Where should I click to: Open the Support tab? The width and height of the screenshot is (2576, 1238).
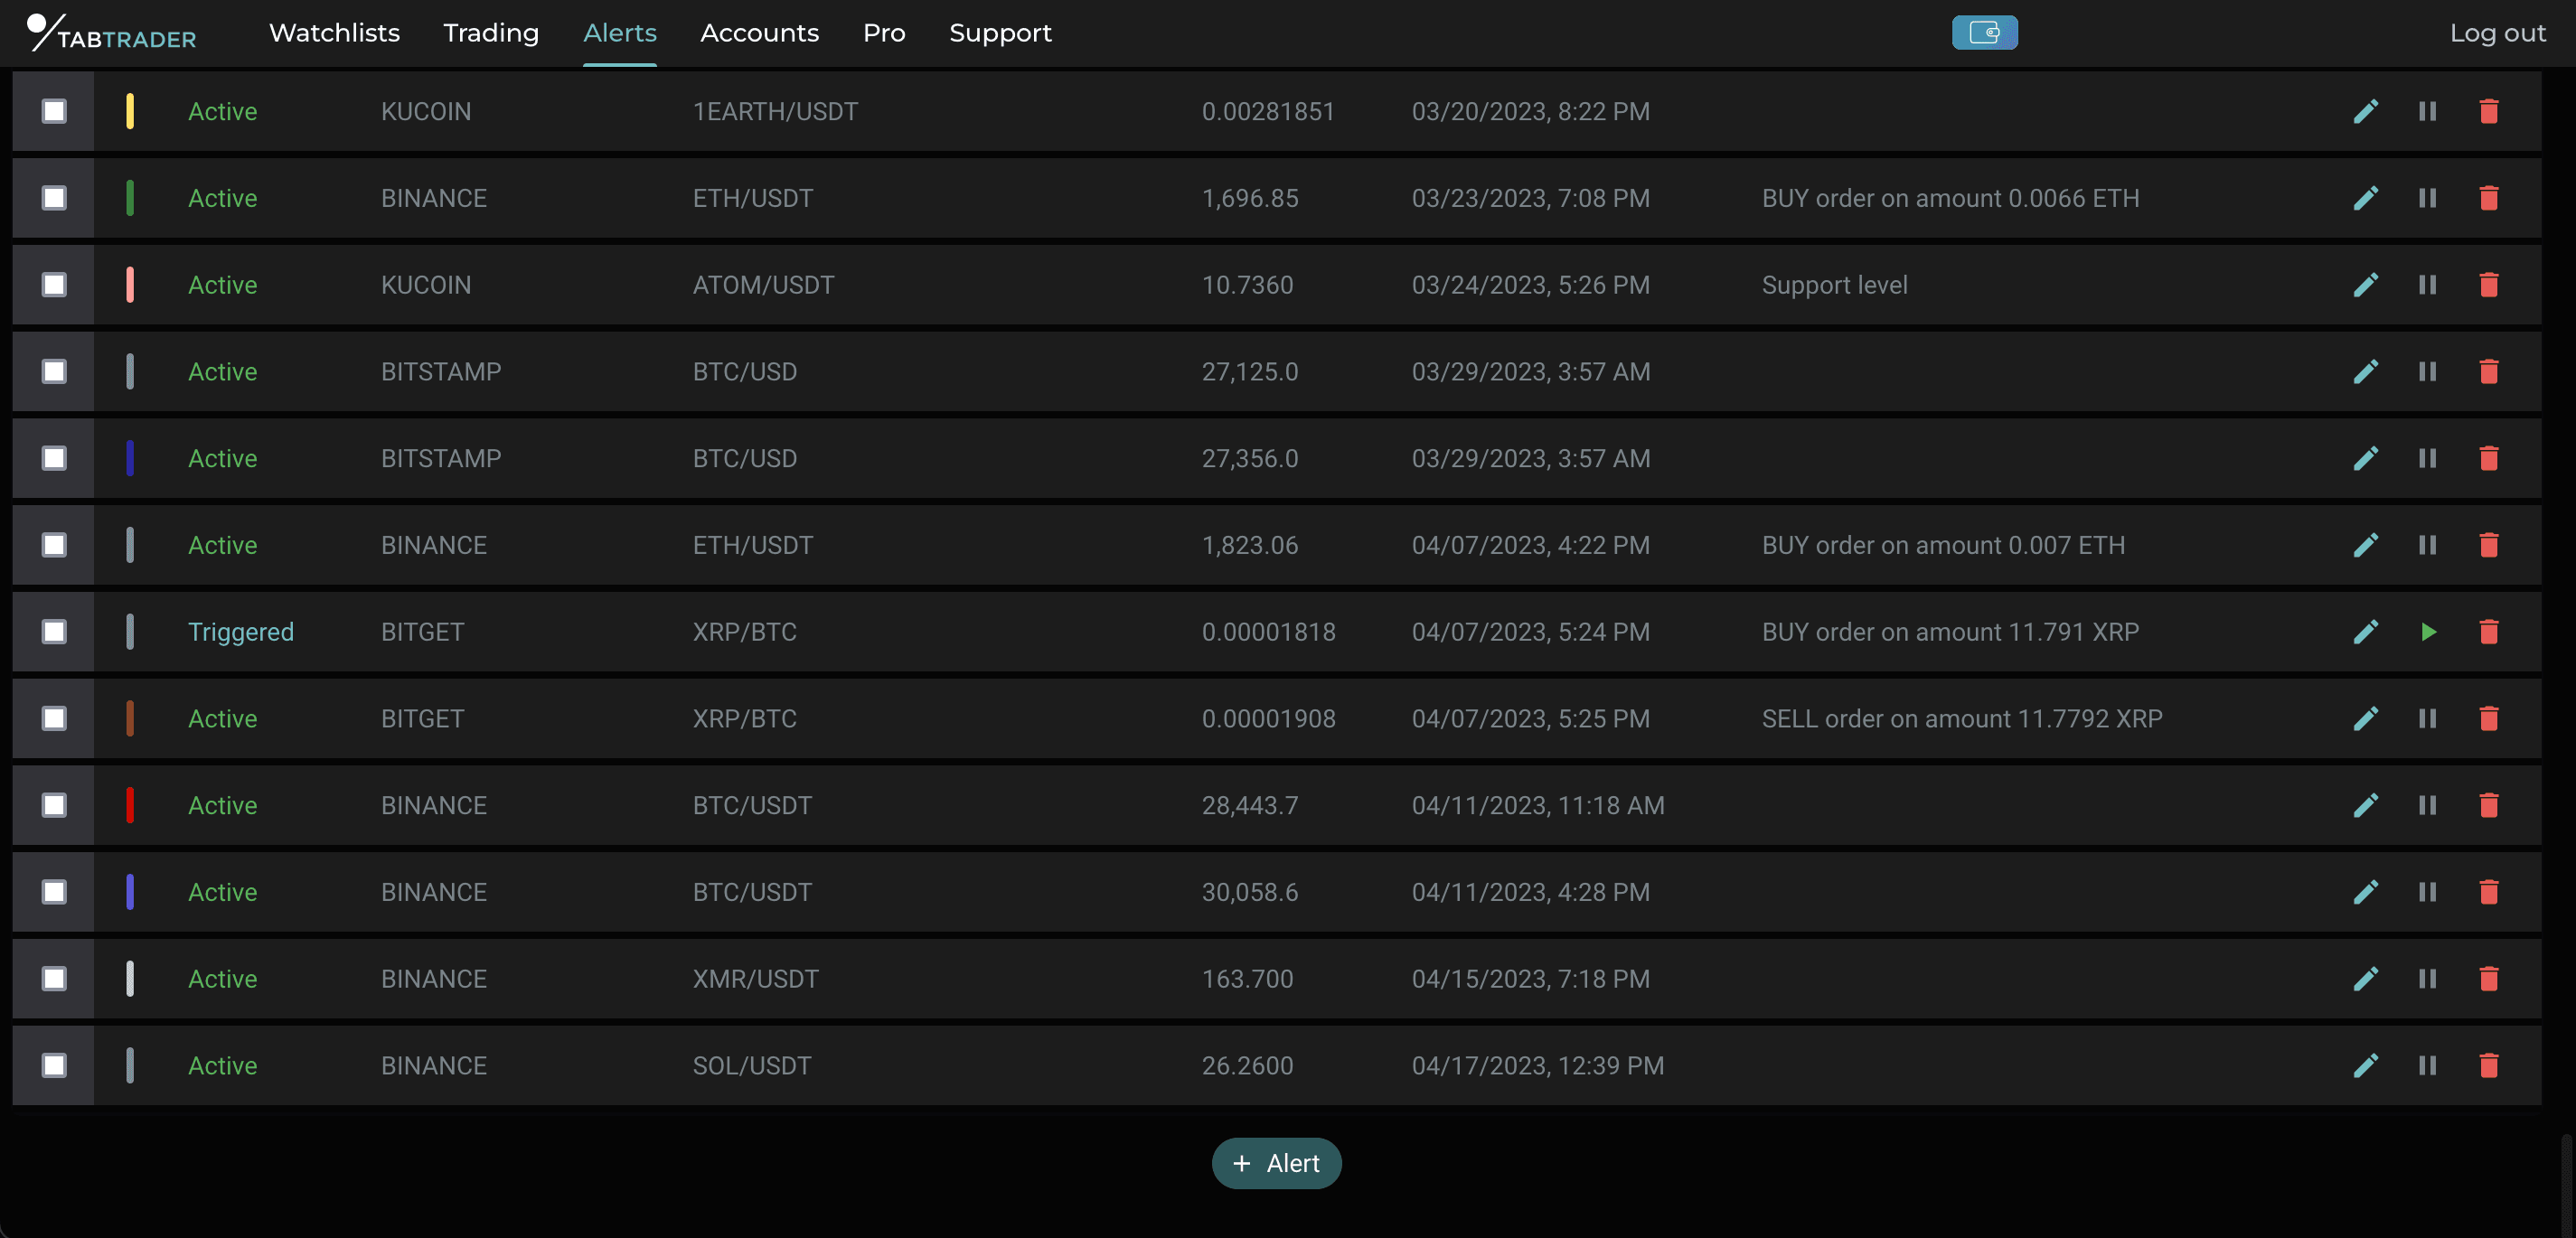tap(1000, 33)
